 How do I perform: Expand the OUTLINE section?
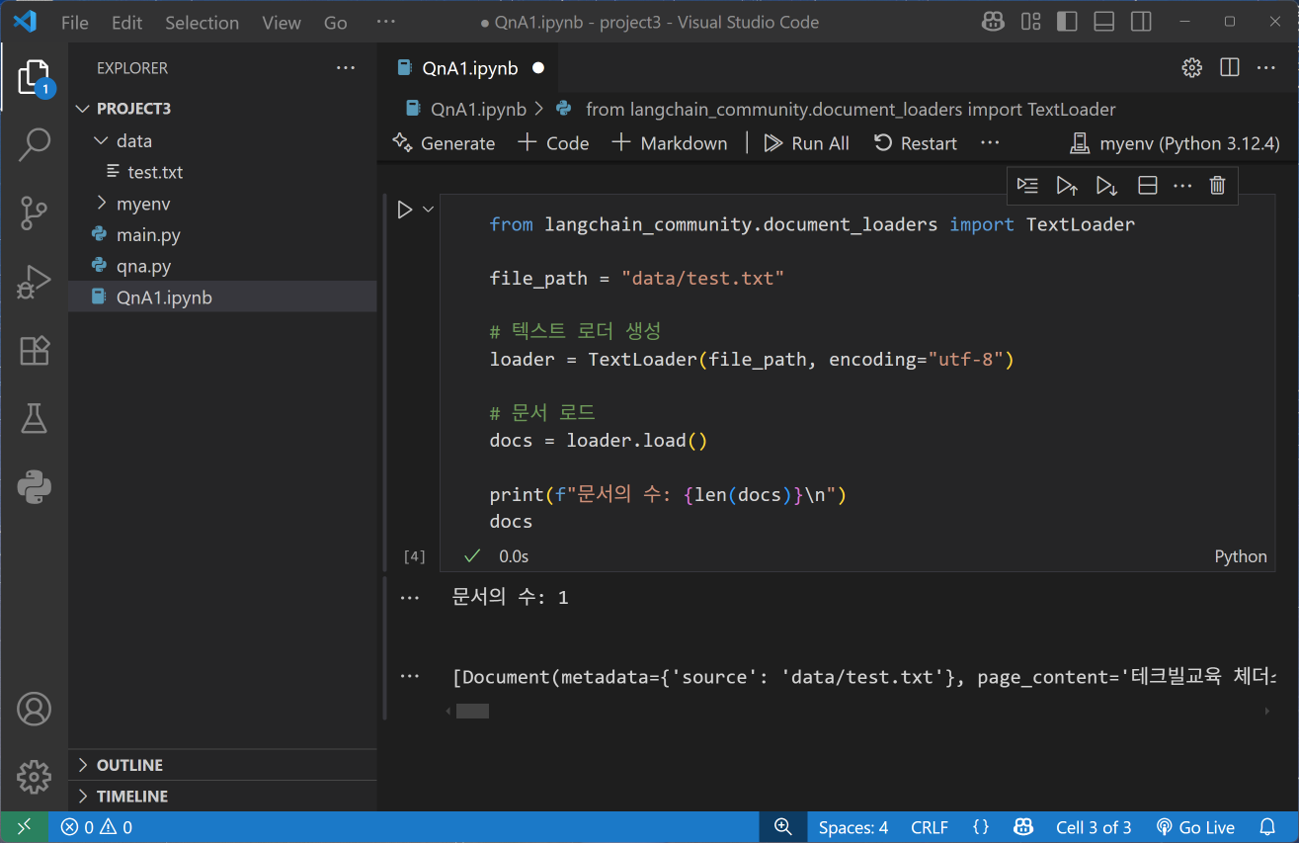[x=222, y=765]
